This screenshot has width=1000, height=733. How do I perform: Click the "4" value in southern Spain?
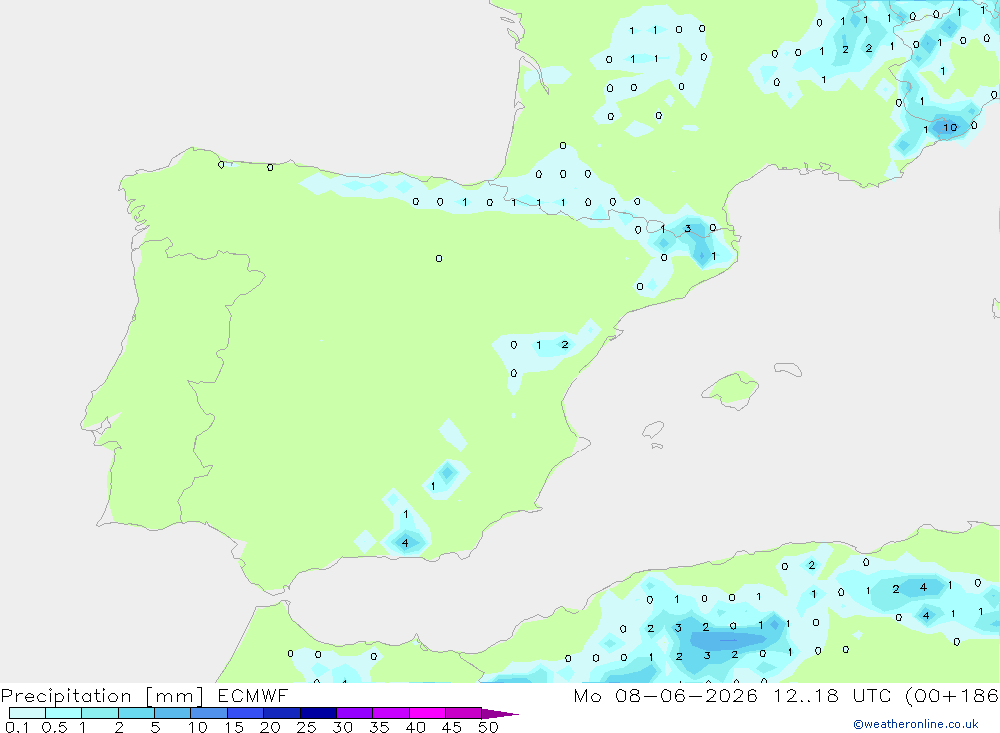405,543
